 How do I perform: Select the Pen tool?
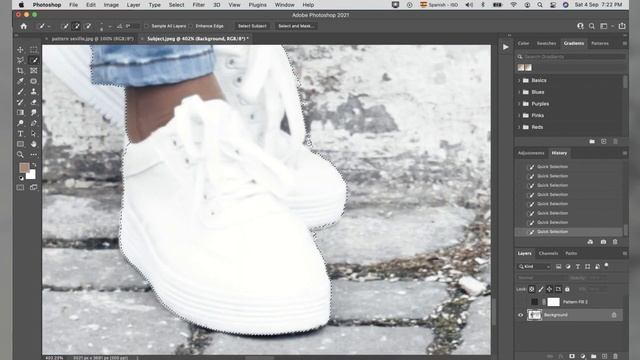(x=33, y=123)
